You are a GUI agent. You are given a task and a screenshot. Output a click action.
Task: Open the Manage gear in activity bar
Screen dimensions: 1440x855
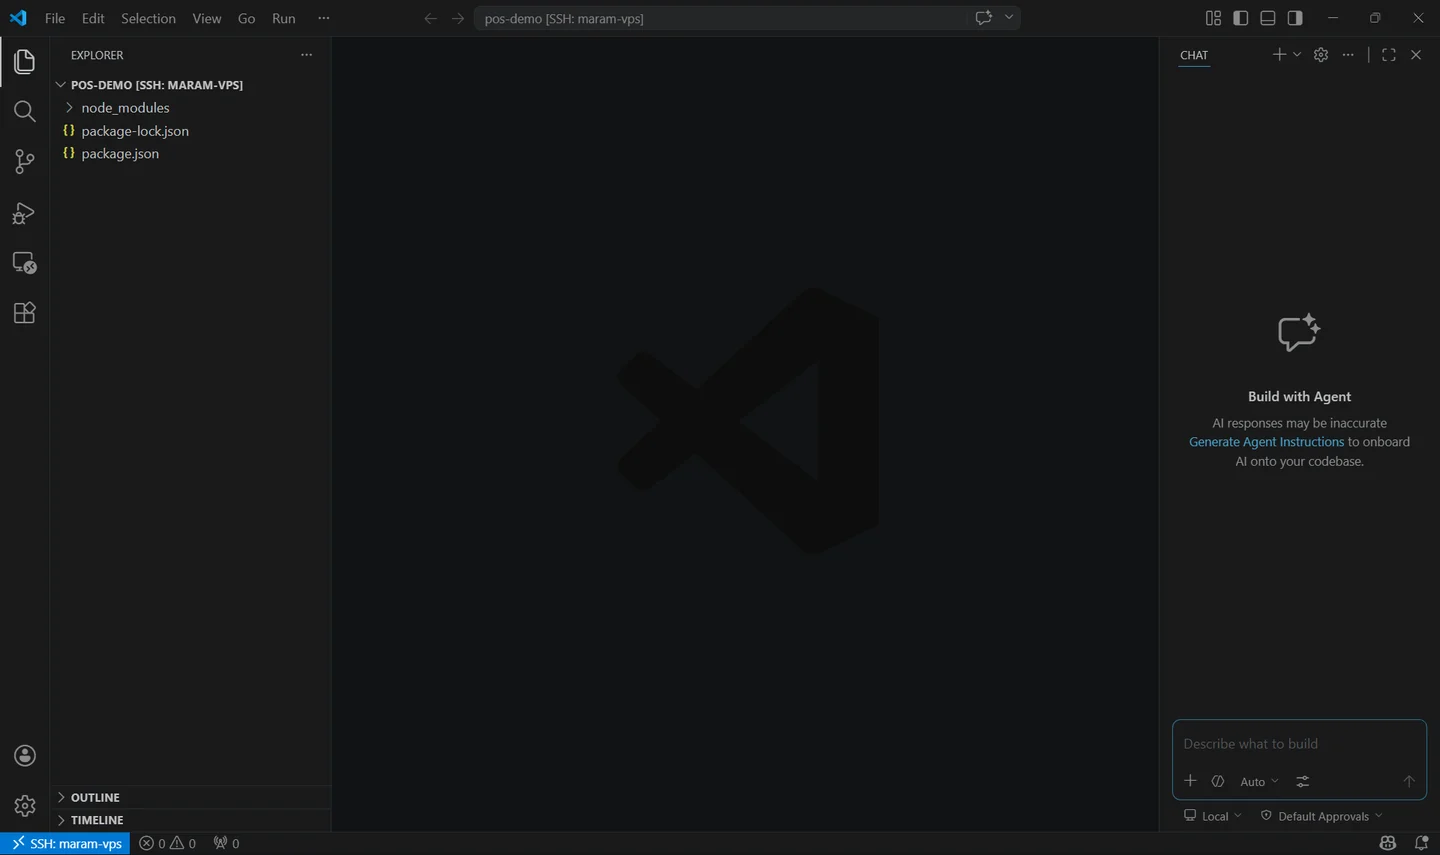25,805
